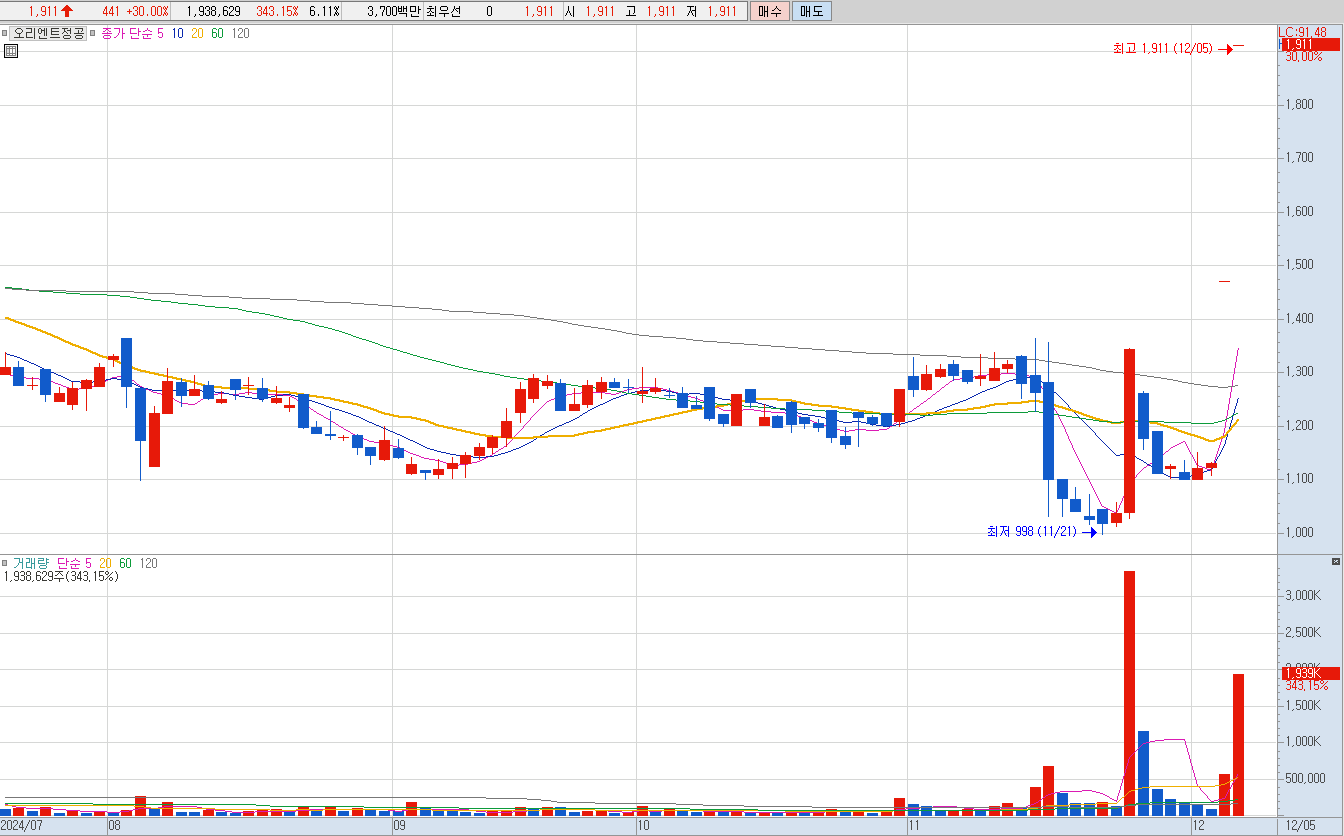Toggle the small square before 거래량 label

coord(5,563)
